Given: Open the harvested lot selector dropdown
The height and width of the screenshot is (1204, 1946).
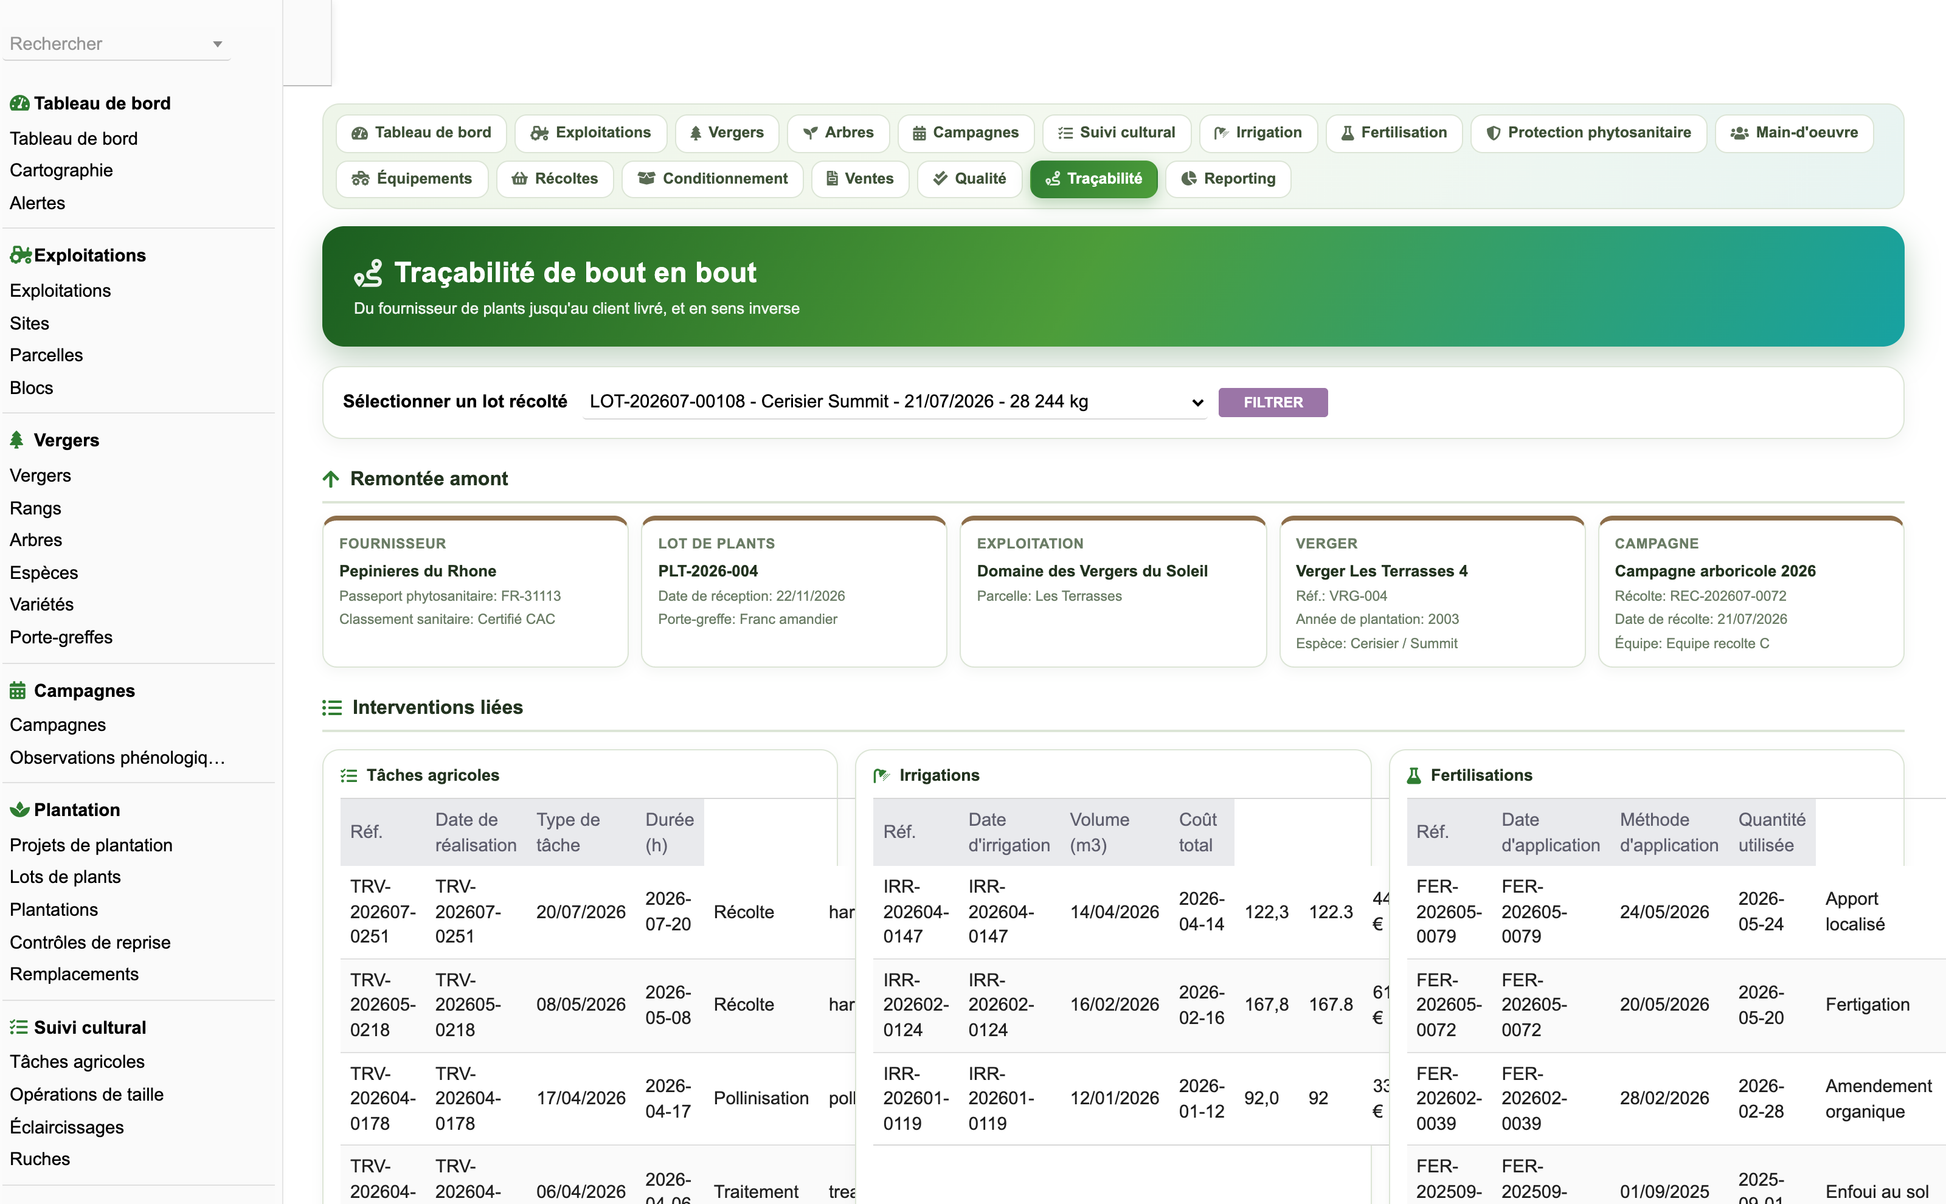Looking at the screenshot, I should pos(895,402).
